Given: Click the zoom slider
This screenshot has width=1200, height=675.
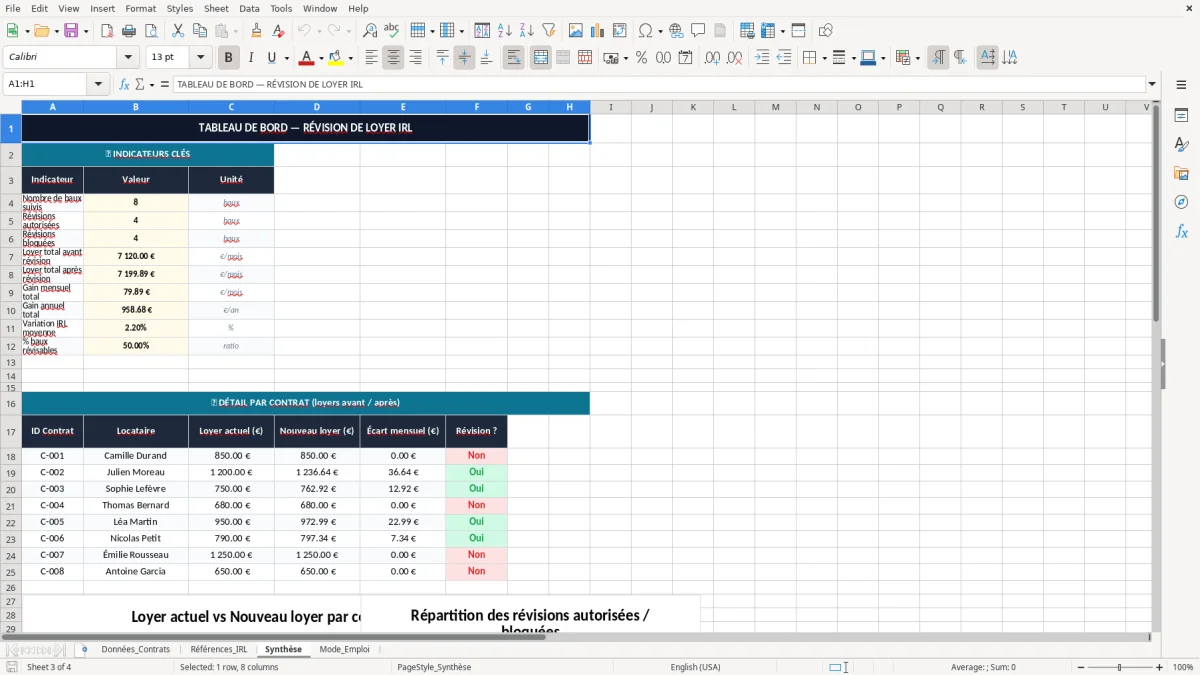Looking at the screenshot, I should [x=1120, y=667].
